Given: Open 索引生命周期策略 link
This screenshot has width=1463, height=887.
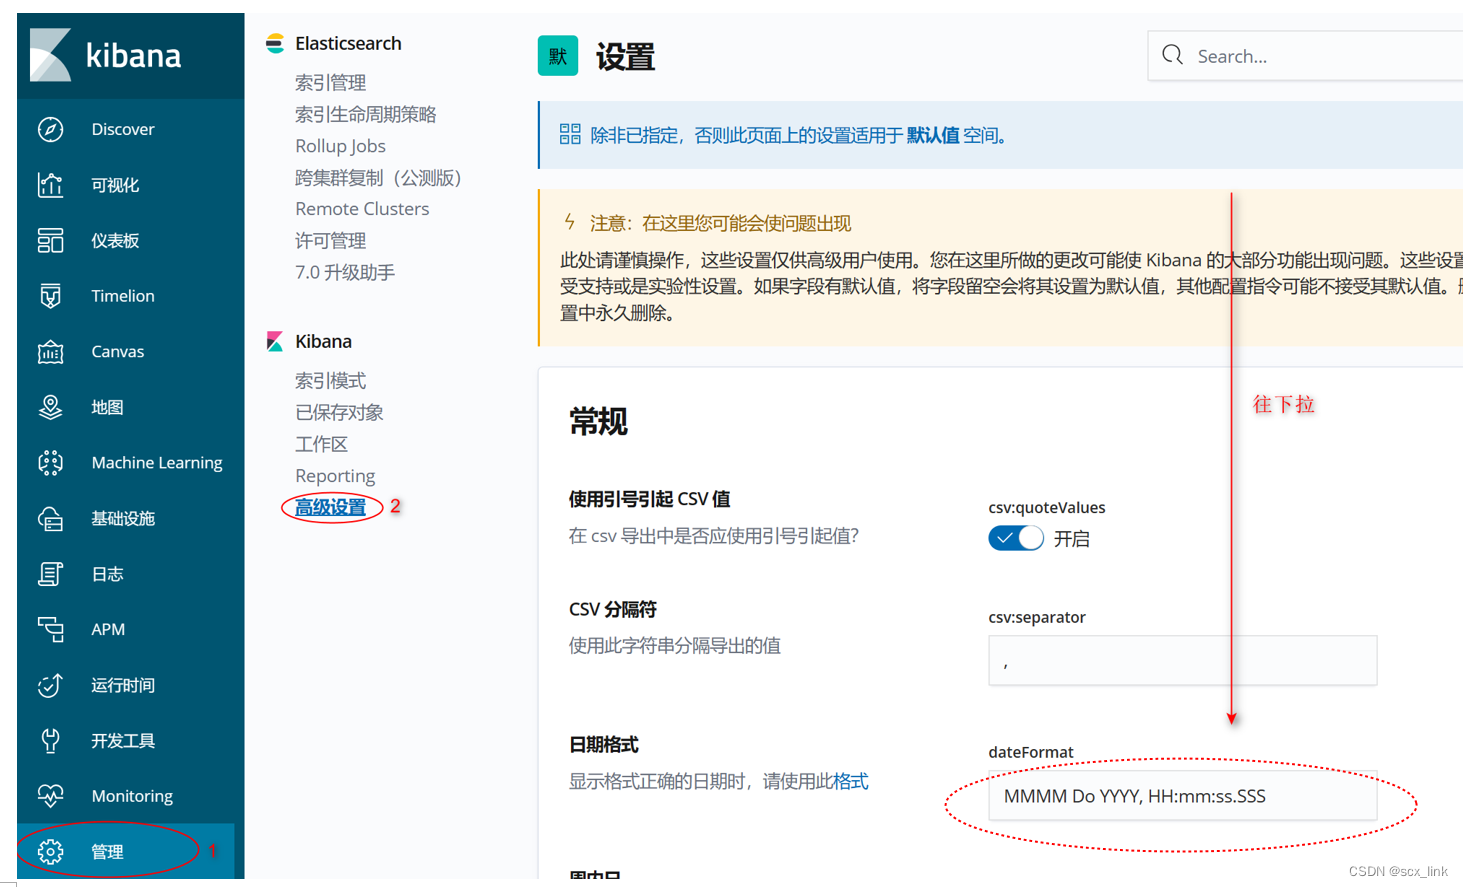Looking at the screenshot, I should pos(366,114).
